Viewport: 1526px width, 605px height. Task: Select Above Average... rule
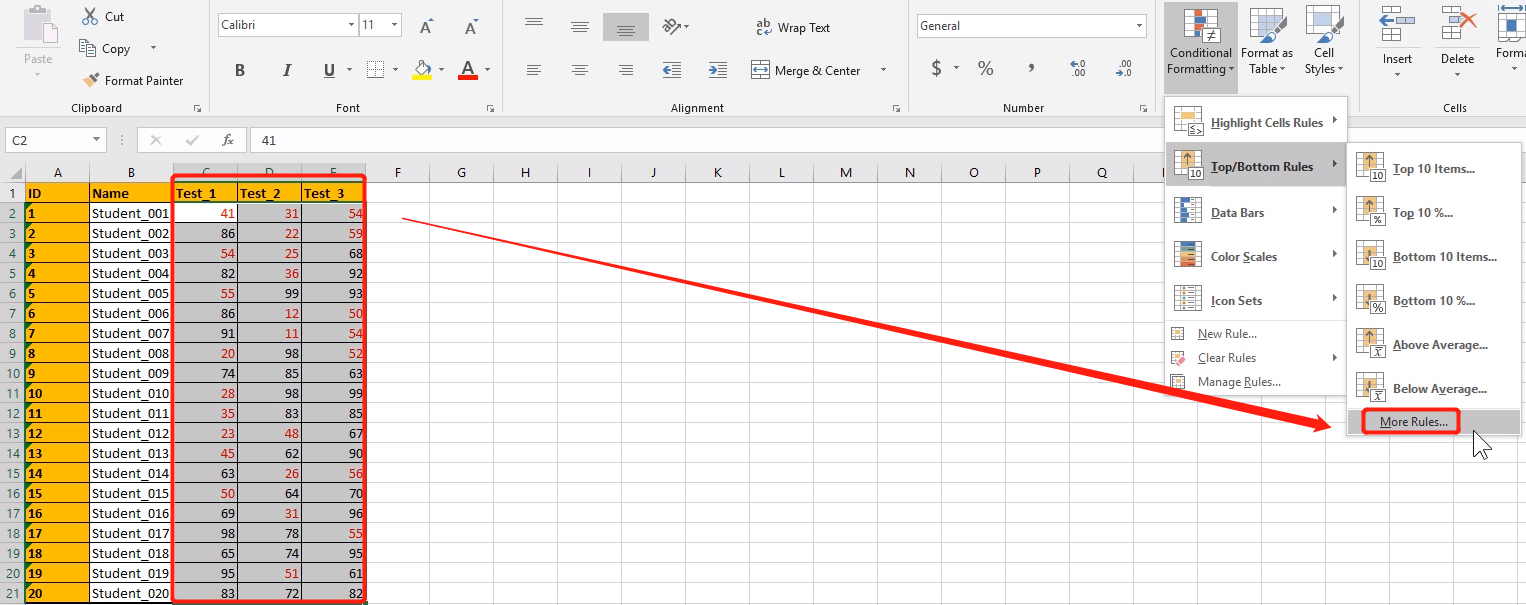pos(1434,344)
